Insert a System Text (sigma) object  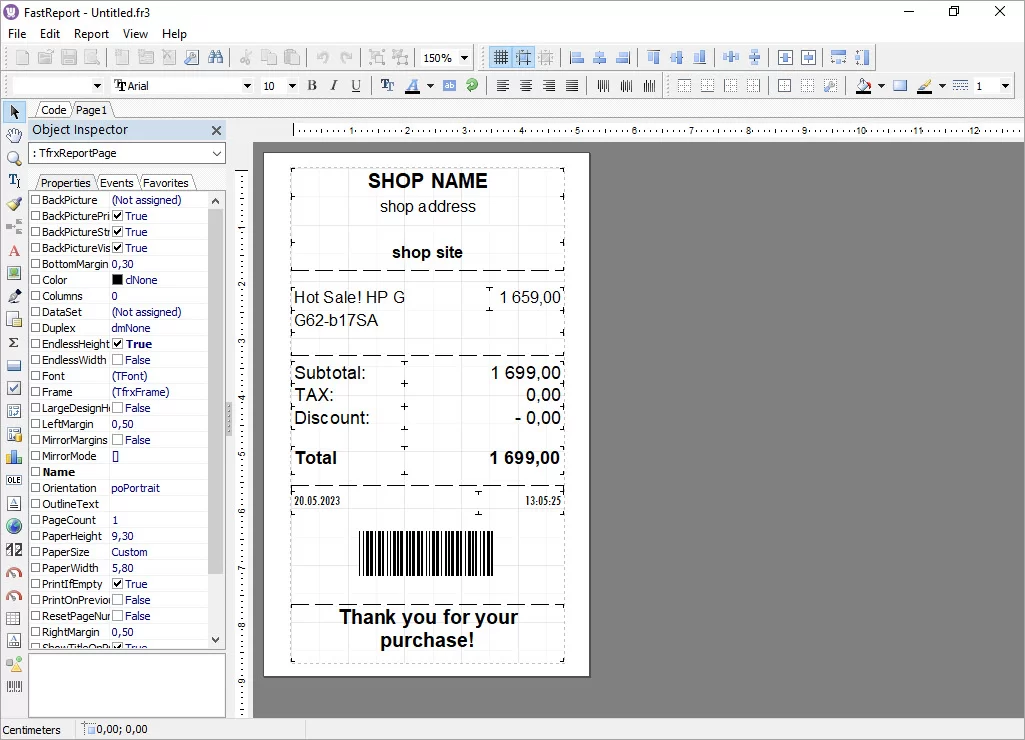point(13,342)
